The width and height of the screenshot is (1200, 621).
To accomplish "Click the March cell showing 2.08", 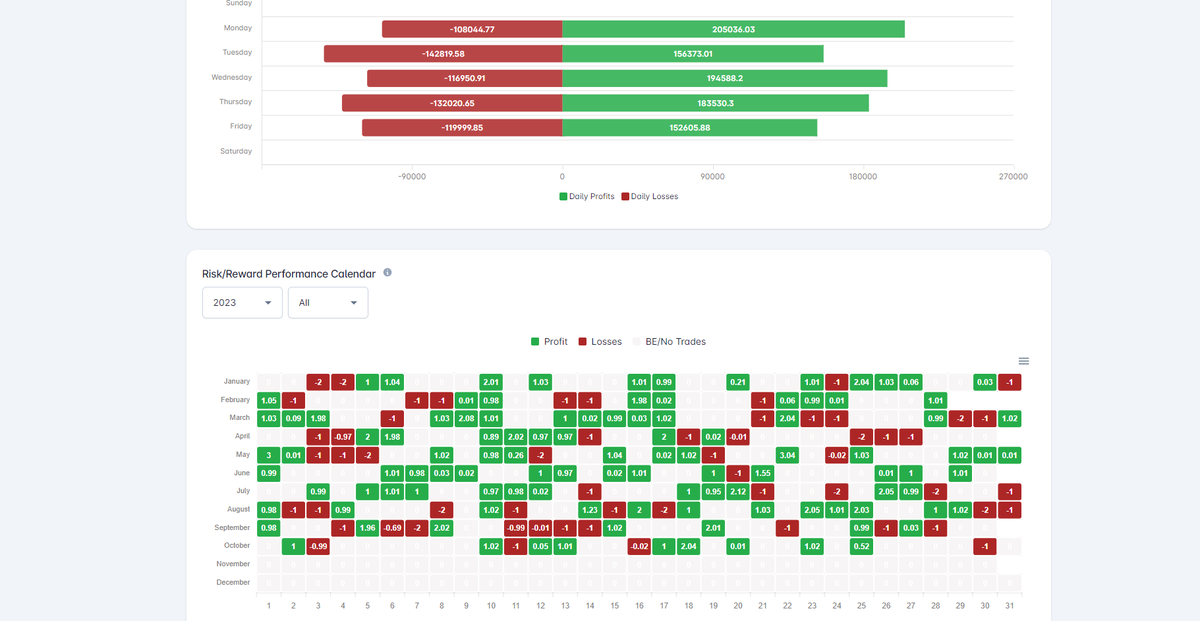I will click(x=466, y=418).
